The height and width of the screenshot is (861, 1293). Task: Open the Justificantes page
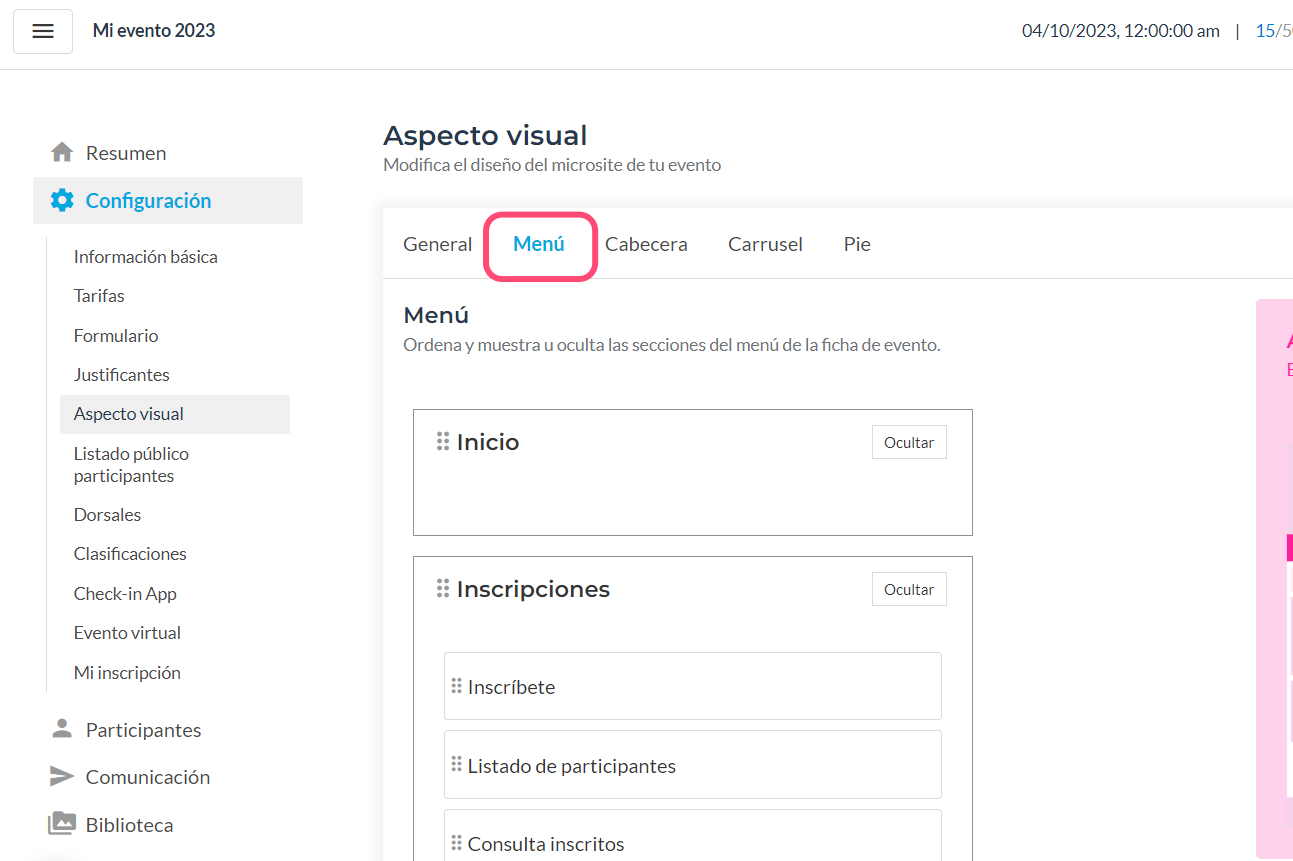[122, 375]
